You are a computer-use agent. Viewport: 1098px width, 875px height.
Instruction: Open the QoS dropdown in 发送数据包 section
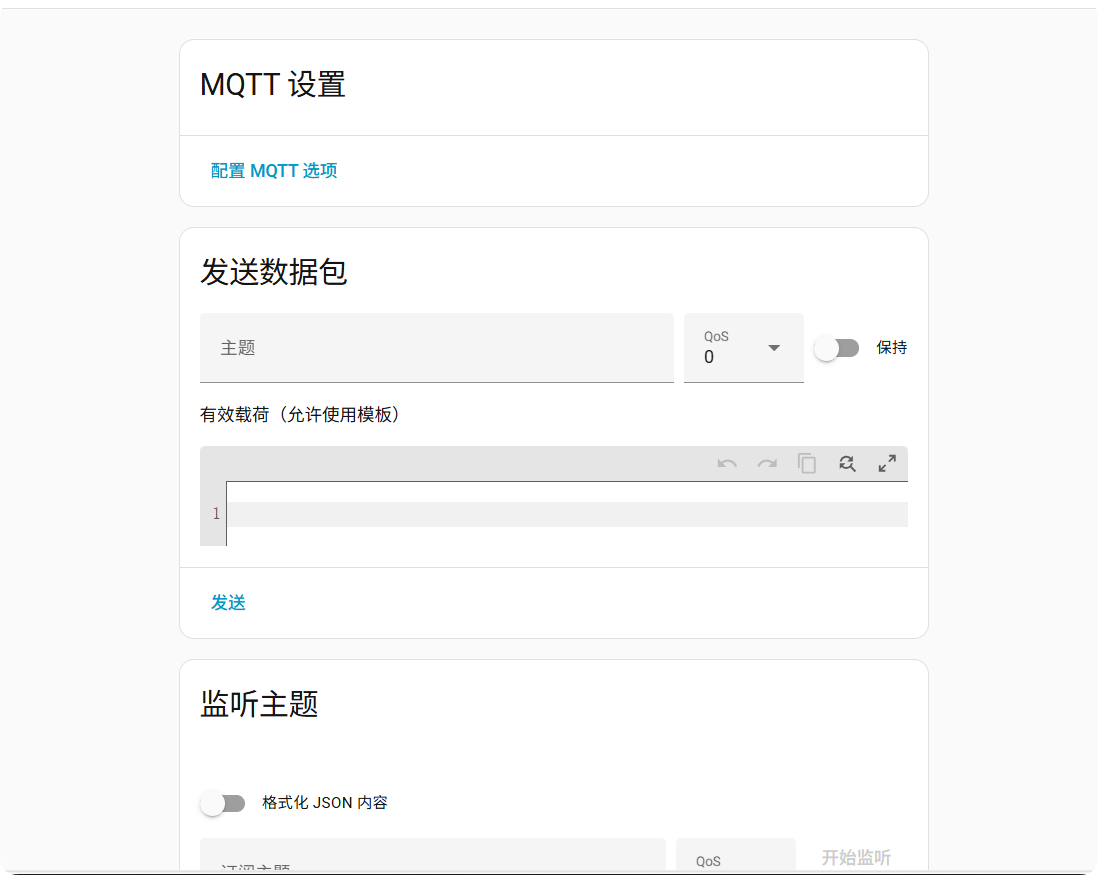[x=744, y=348]
